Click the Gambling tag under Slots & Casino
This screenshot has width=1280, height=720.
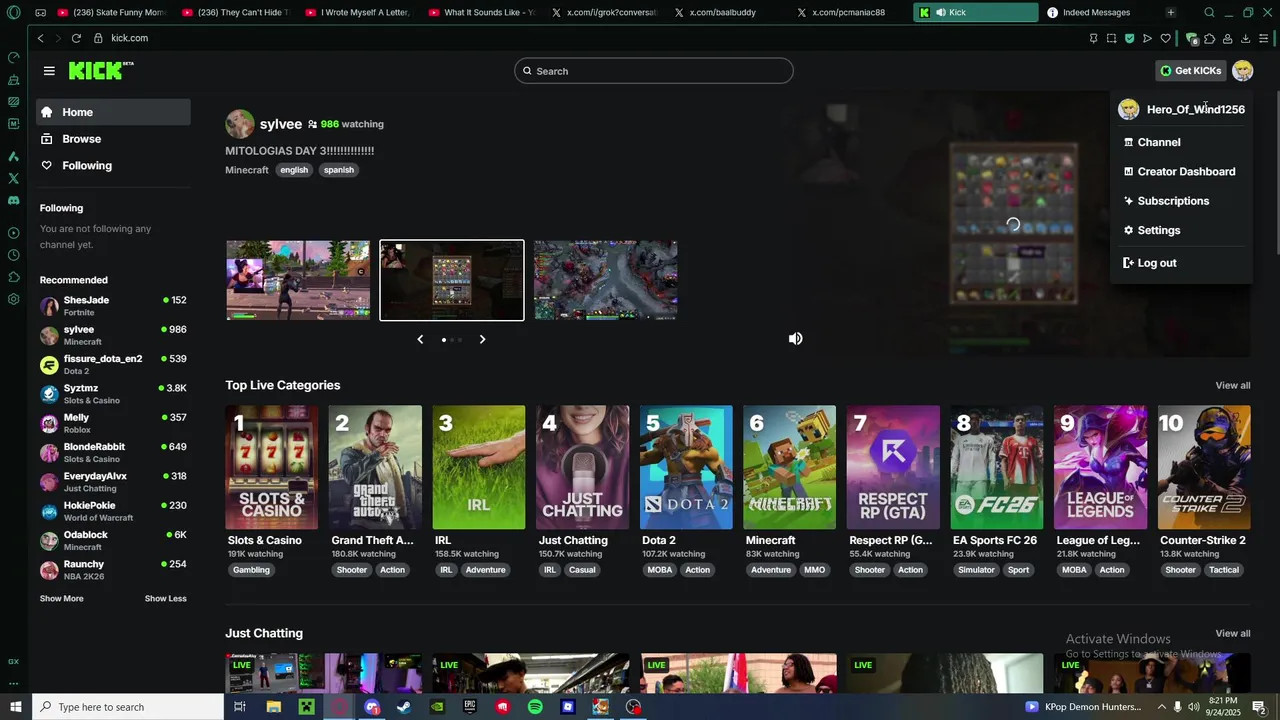coord(252,570)
